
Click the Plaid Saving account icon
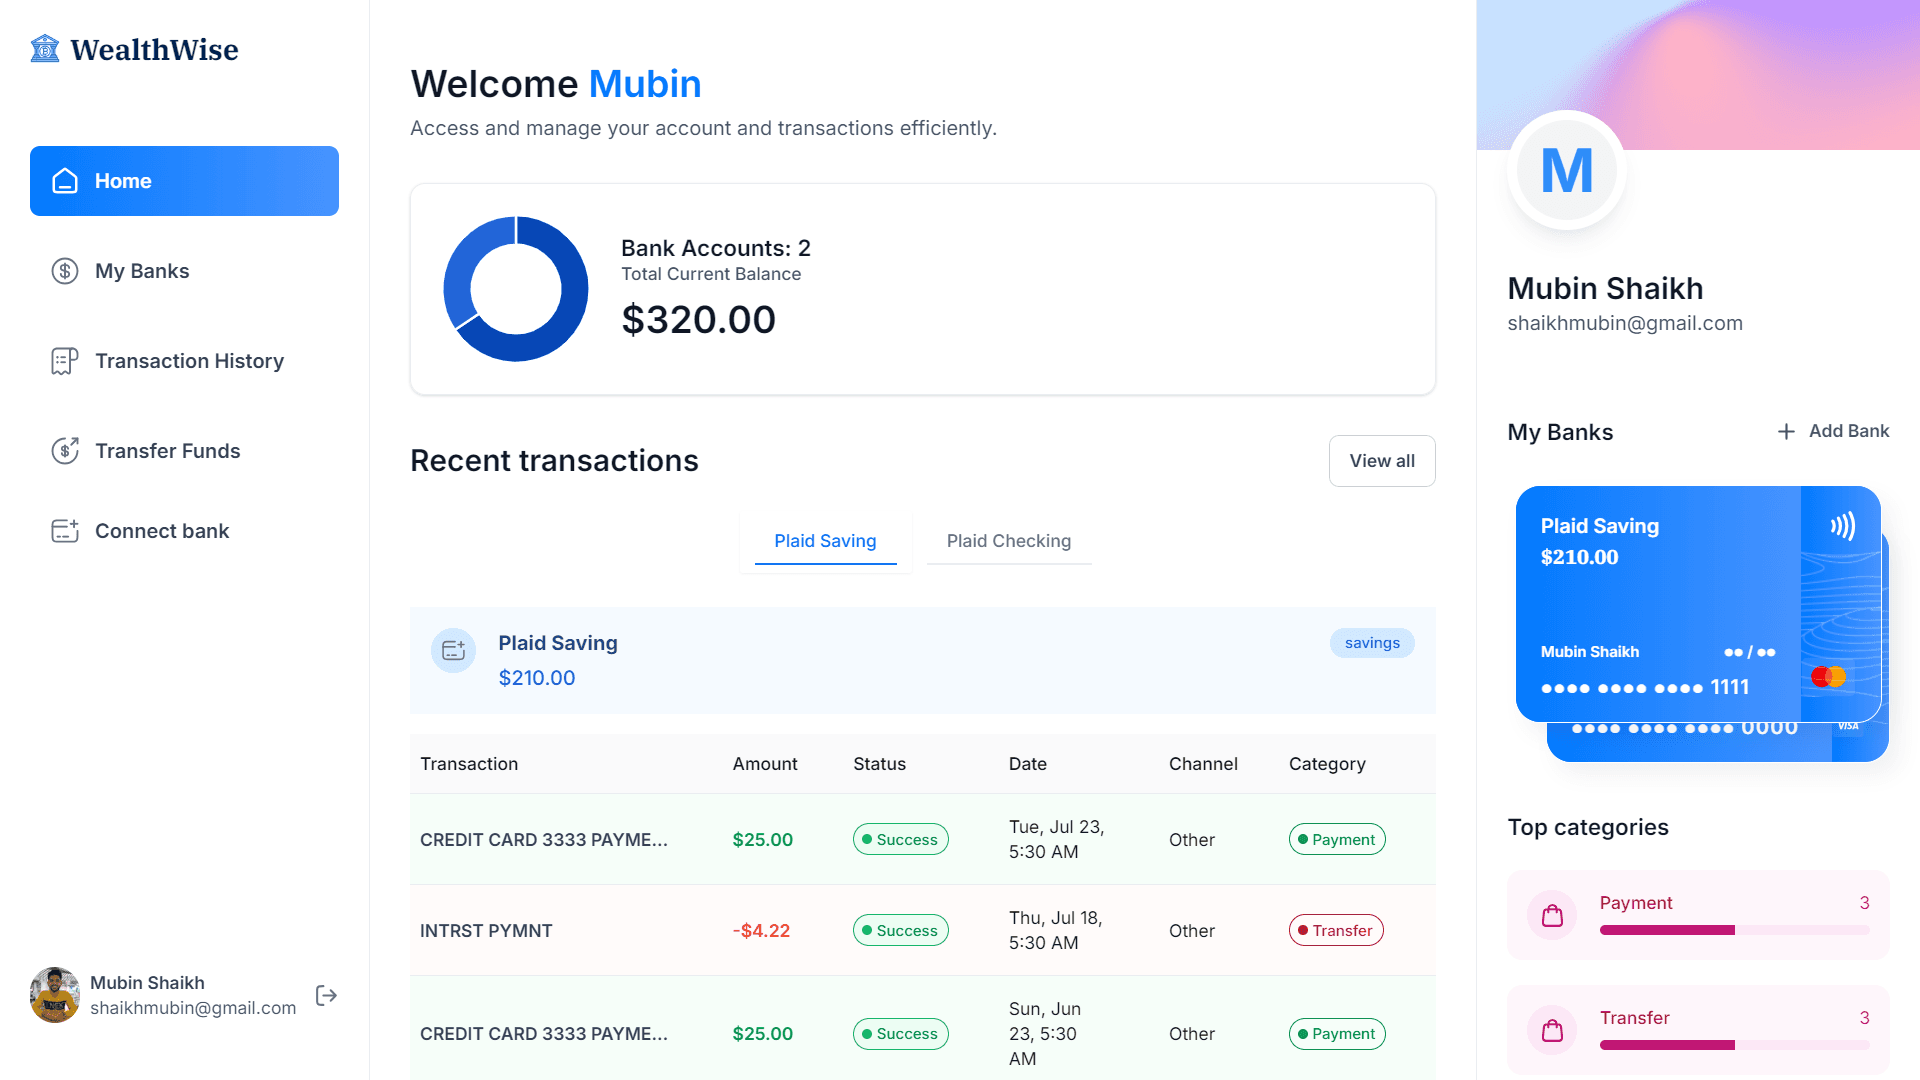tap(454, 650)
